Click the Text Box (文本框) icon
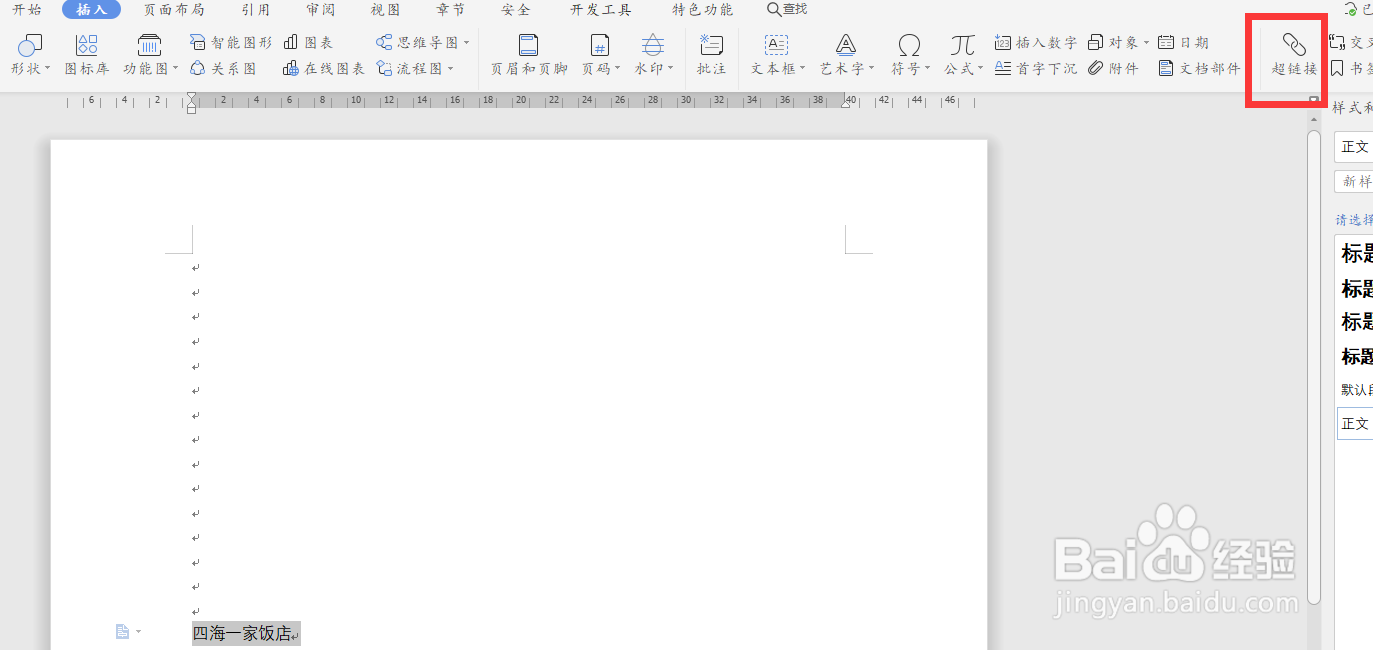 click(776, 45)
